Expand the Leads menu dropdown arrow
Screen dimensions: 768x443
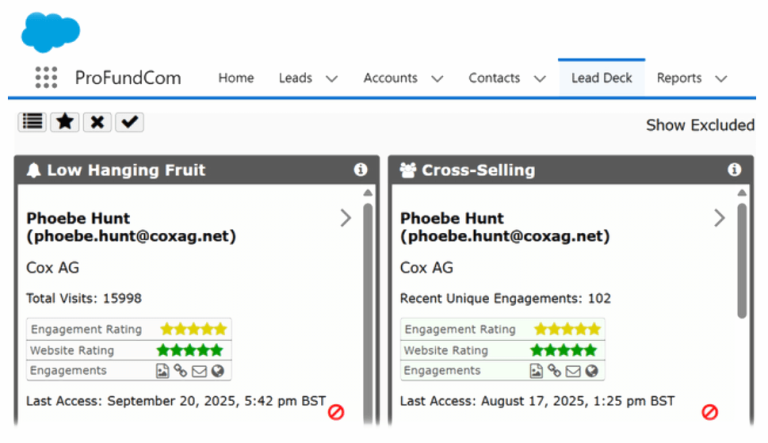click(332, 78)
